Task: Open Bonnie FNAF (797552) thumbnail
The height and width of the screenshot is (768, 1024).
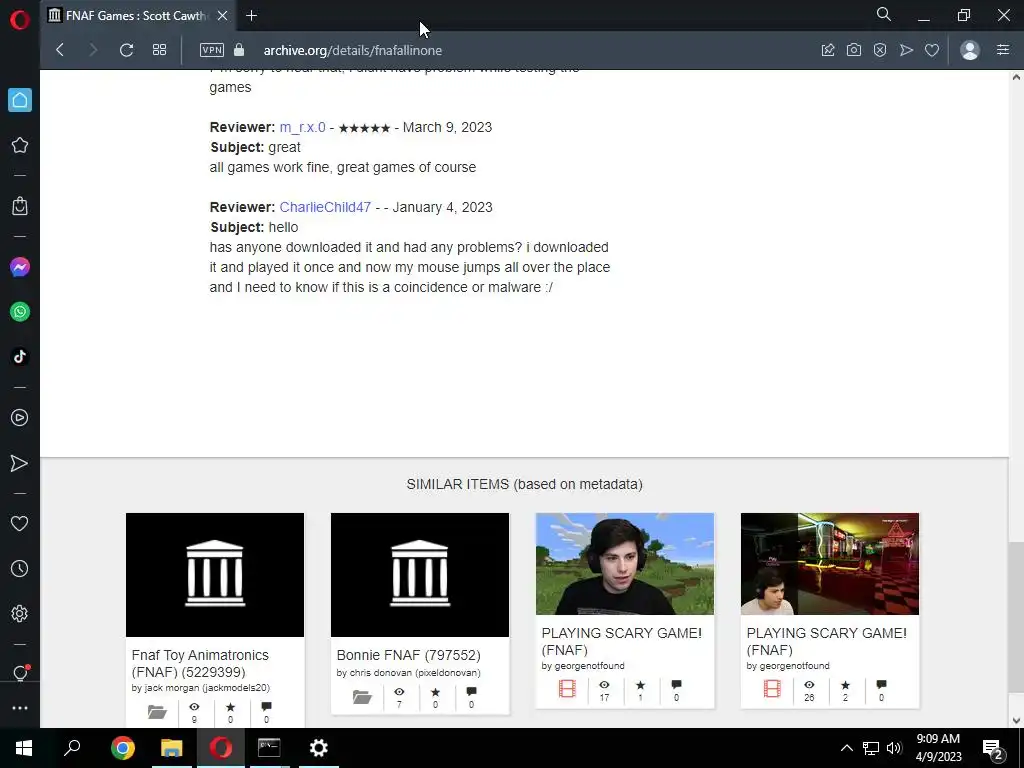Action: point(420,575)
